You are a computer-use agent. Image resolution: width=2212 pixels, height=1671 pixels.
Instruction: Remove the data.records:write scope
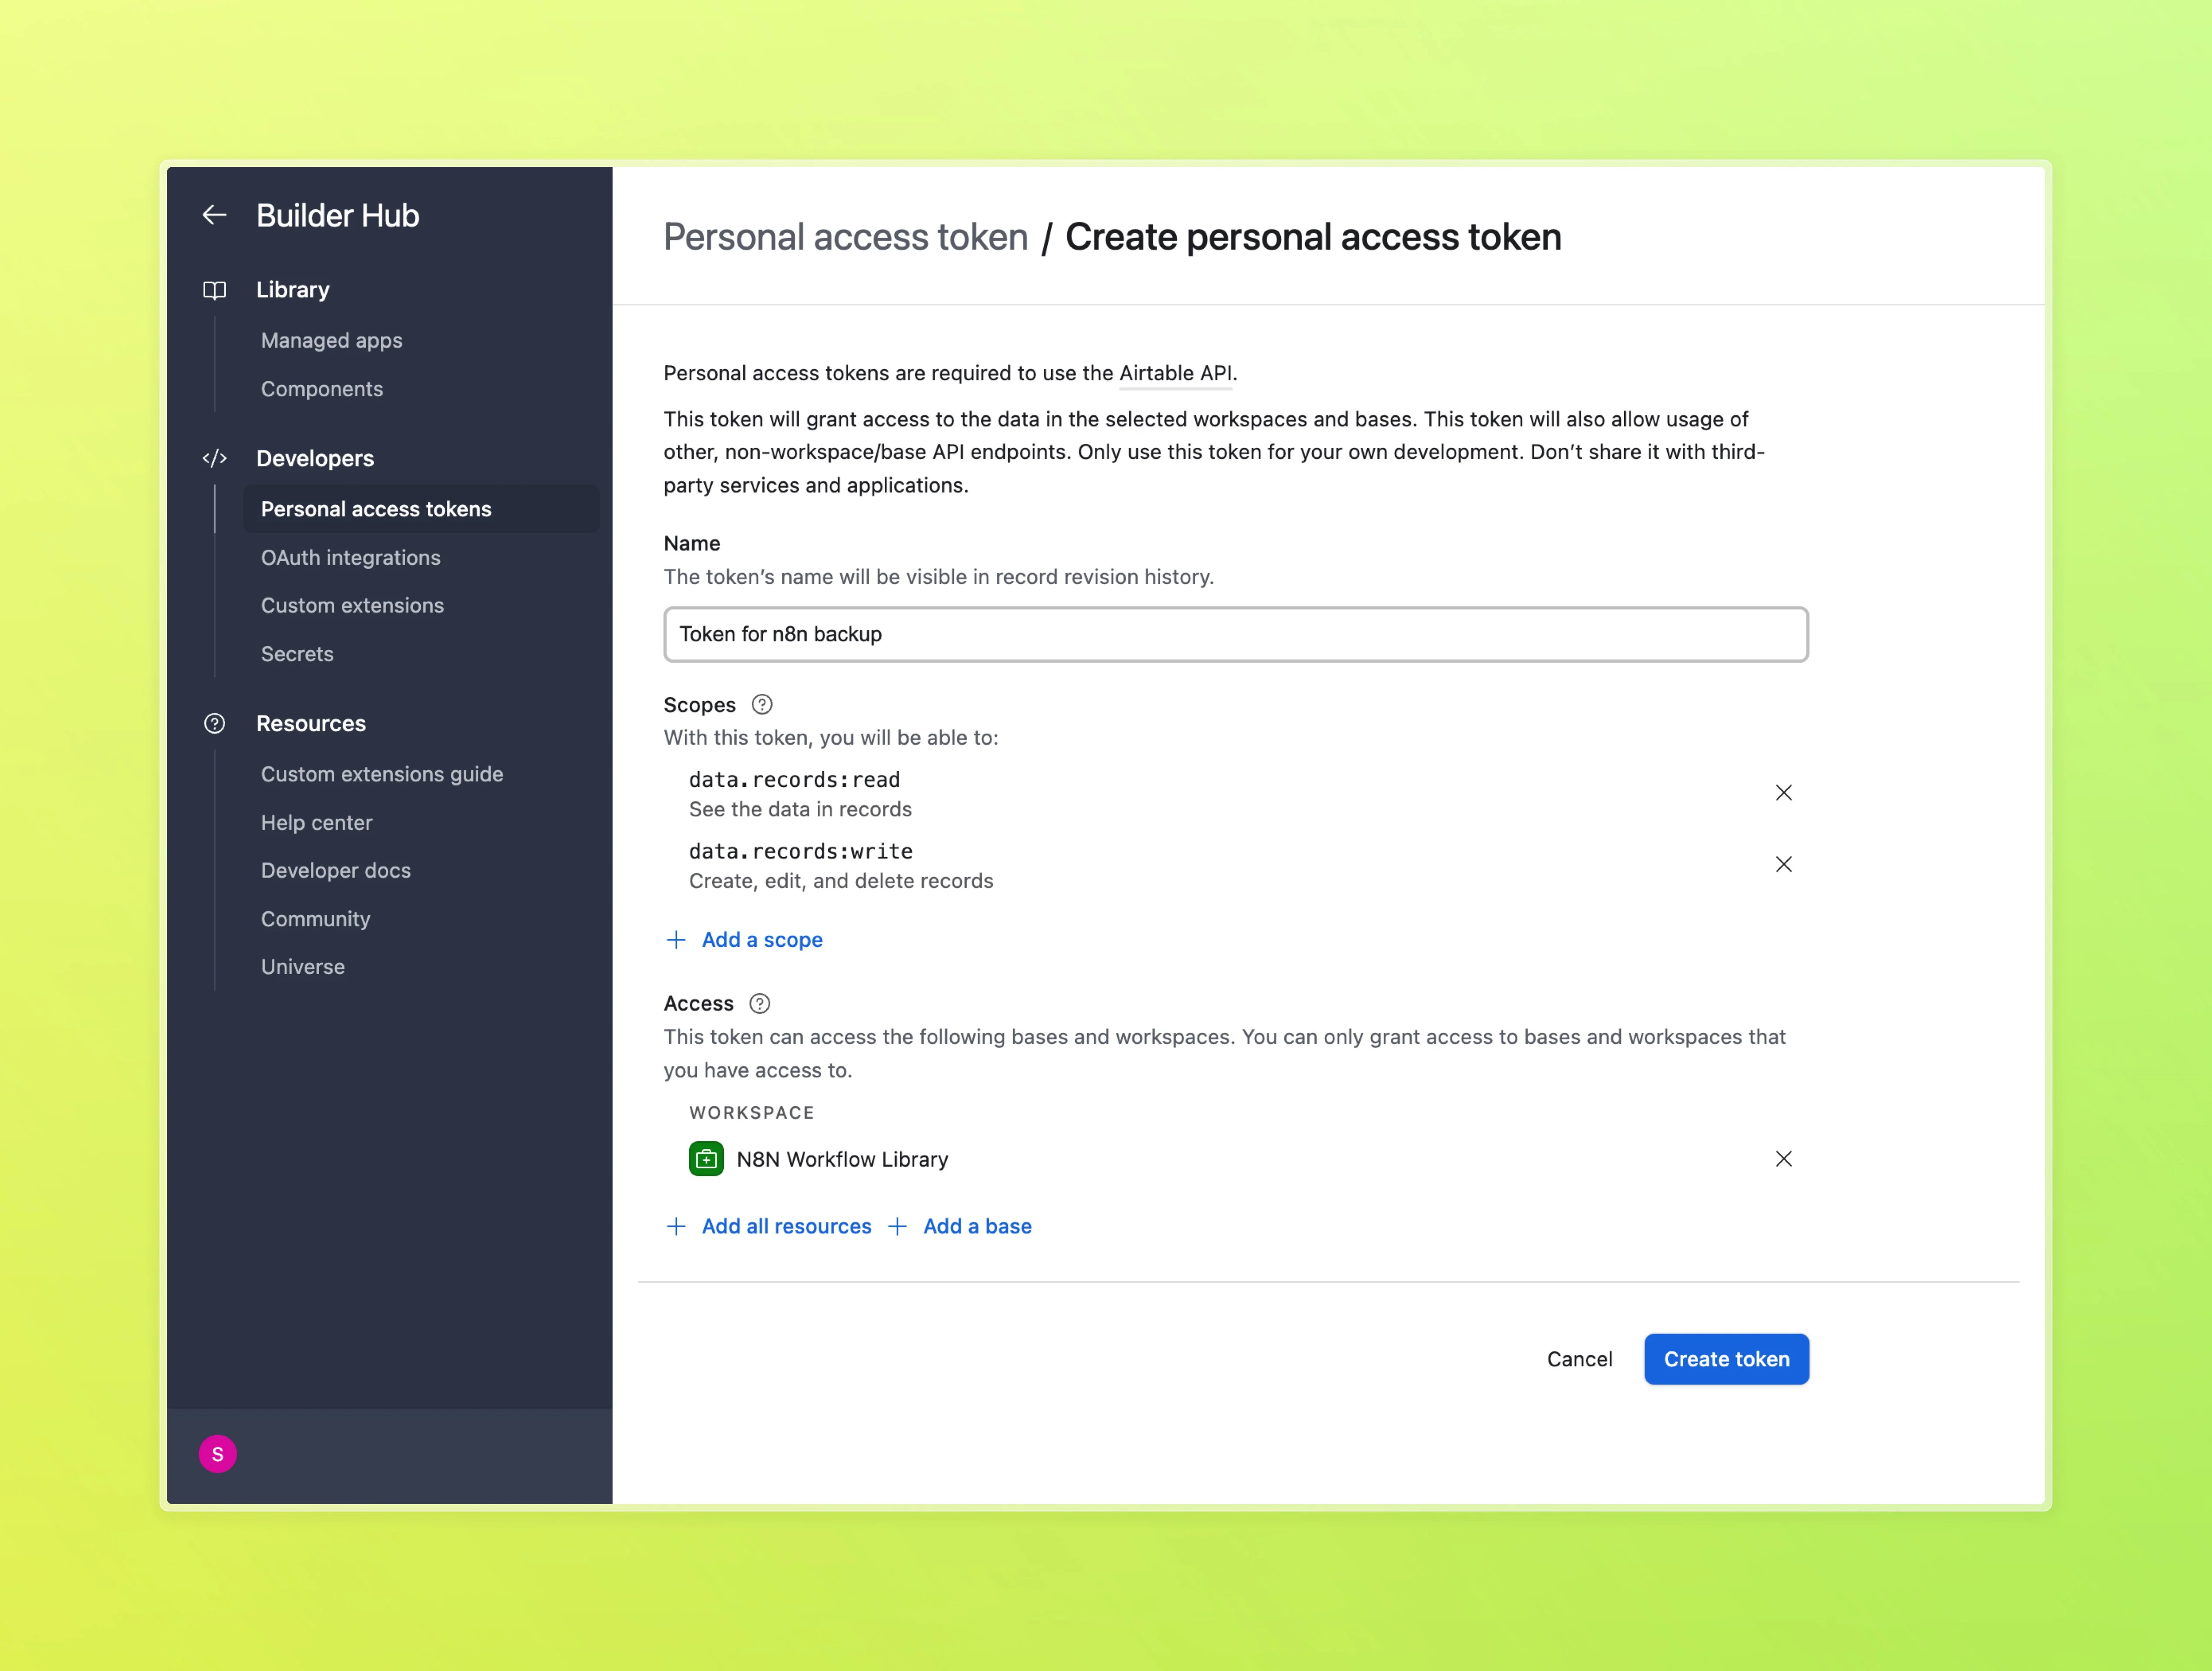pyautogui.click(x=1785, y=864)
